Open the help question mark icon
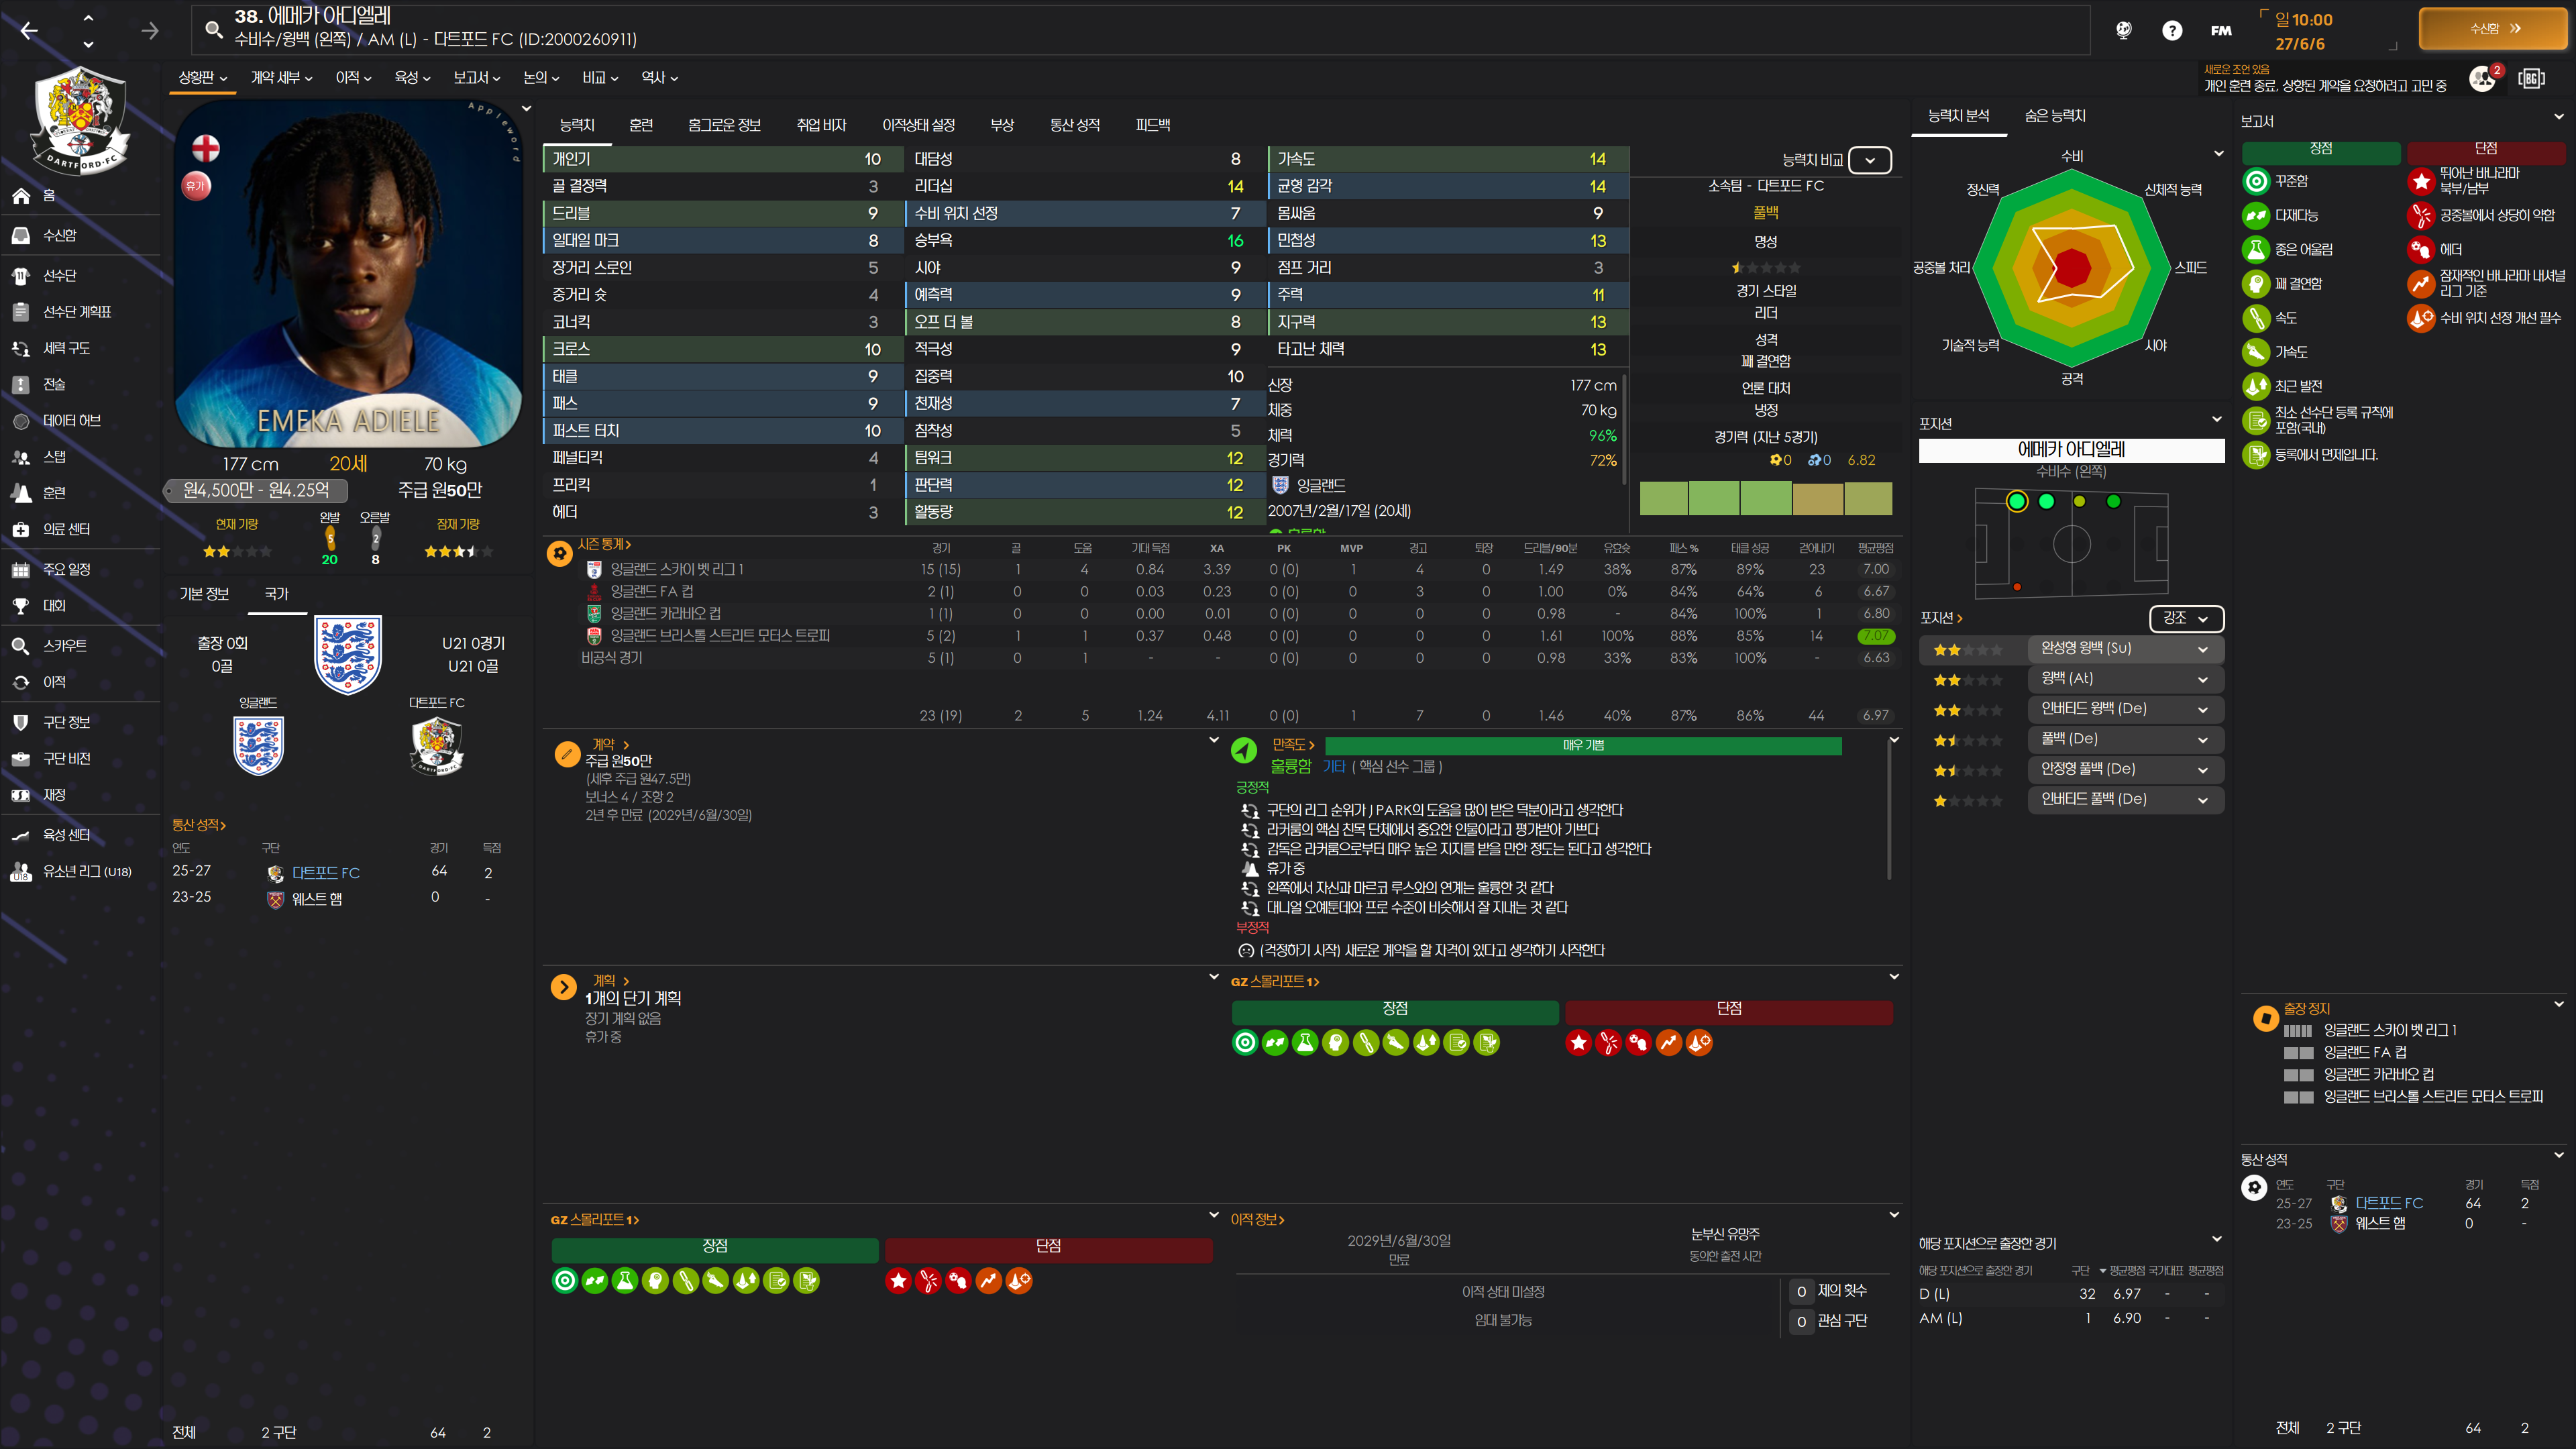Screen dimensions: 2576x1449 2171,31
